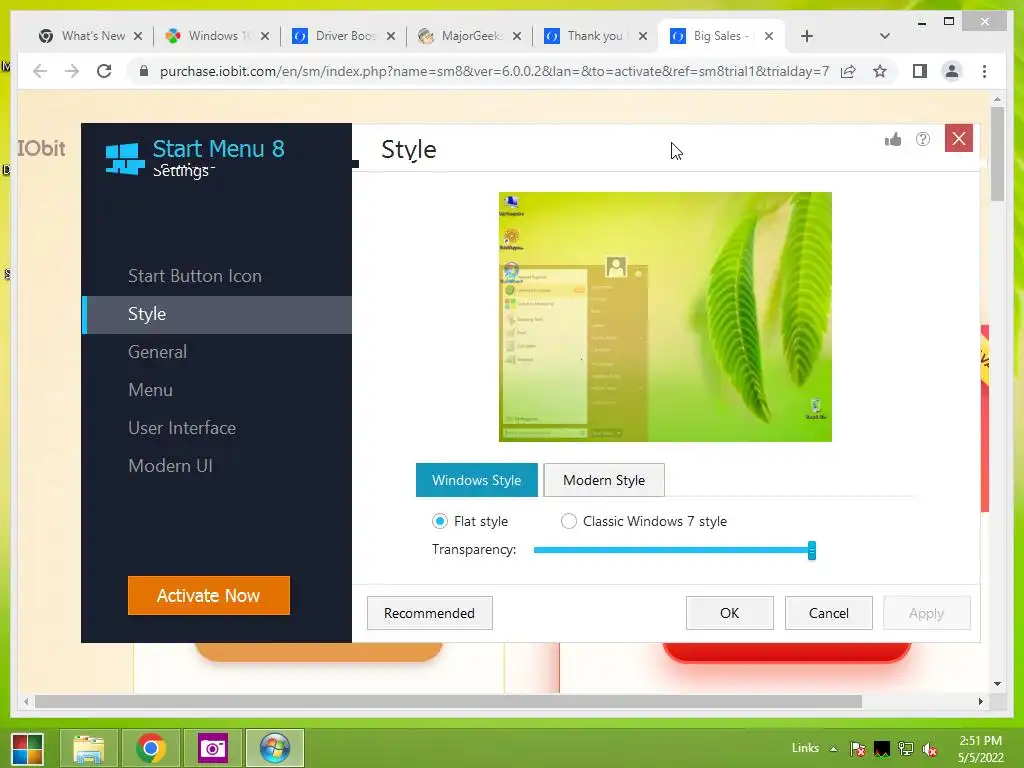Open the Chrome profile avatar icon
Screen dimensions: 1024x768
coord(952,71)
